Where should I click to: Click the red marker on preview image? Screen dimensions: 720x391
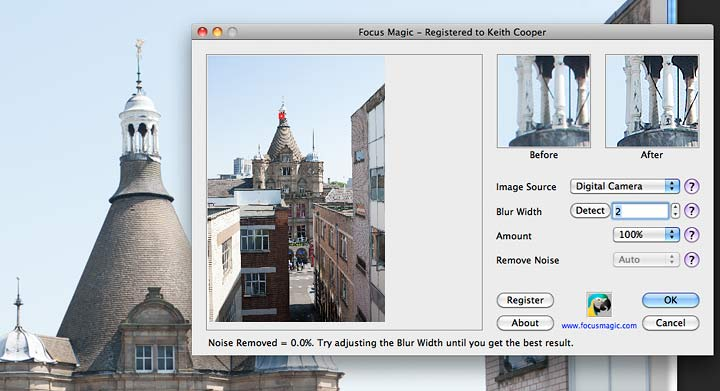[x=282, y=116]
